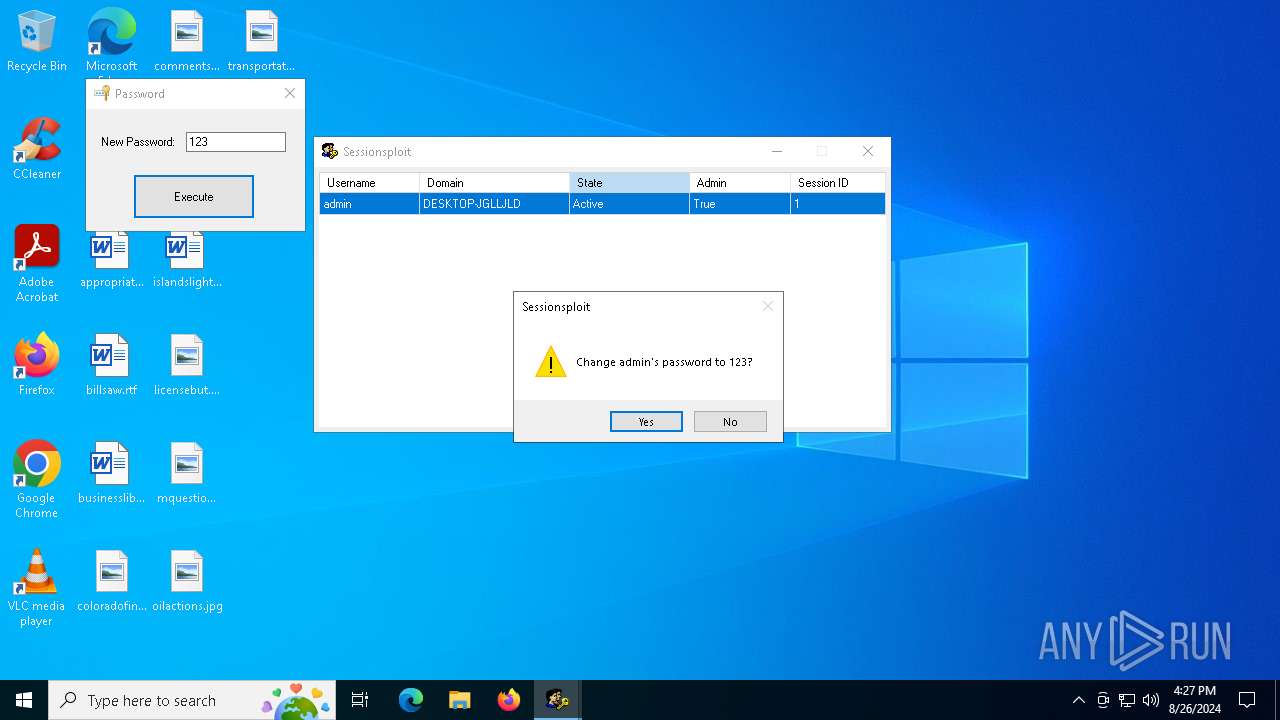
Task: Open Recycle Bin desktop icon
Action: point(37,42)
